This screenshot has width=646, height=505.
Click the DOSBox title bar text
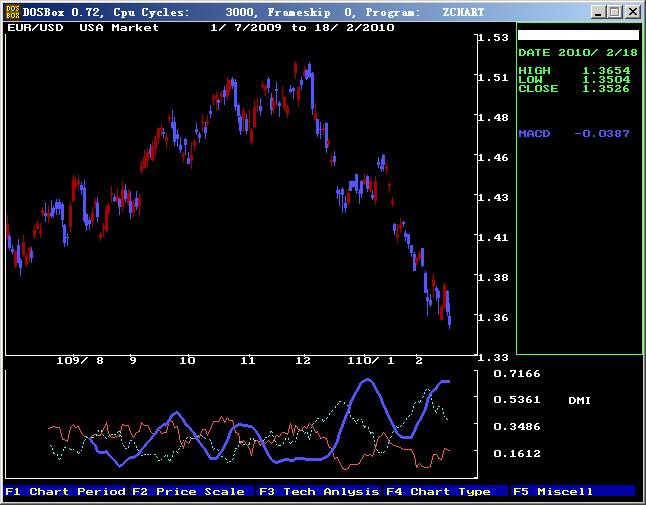[x=253, y=12]
